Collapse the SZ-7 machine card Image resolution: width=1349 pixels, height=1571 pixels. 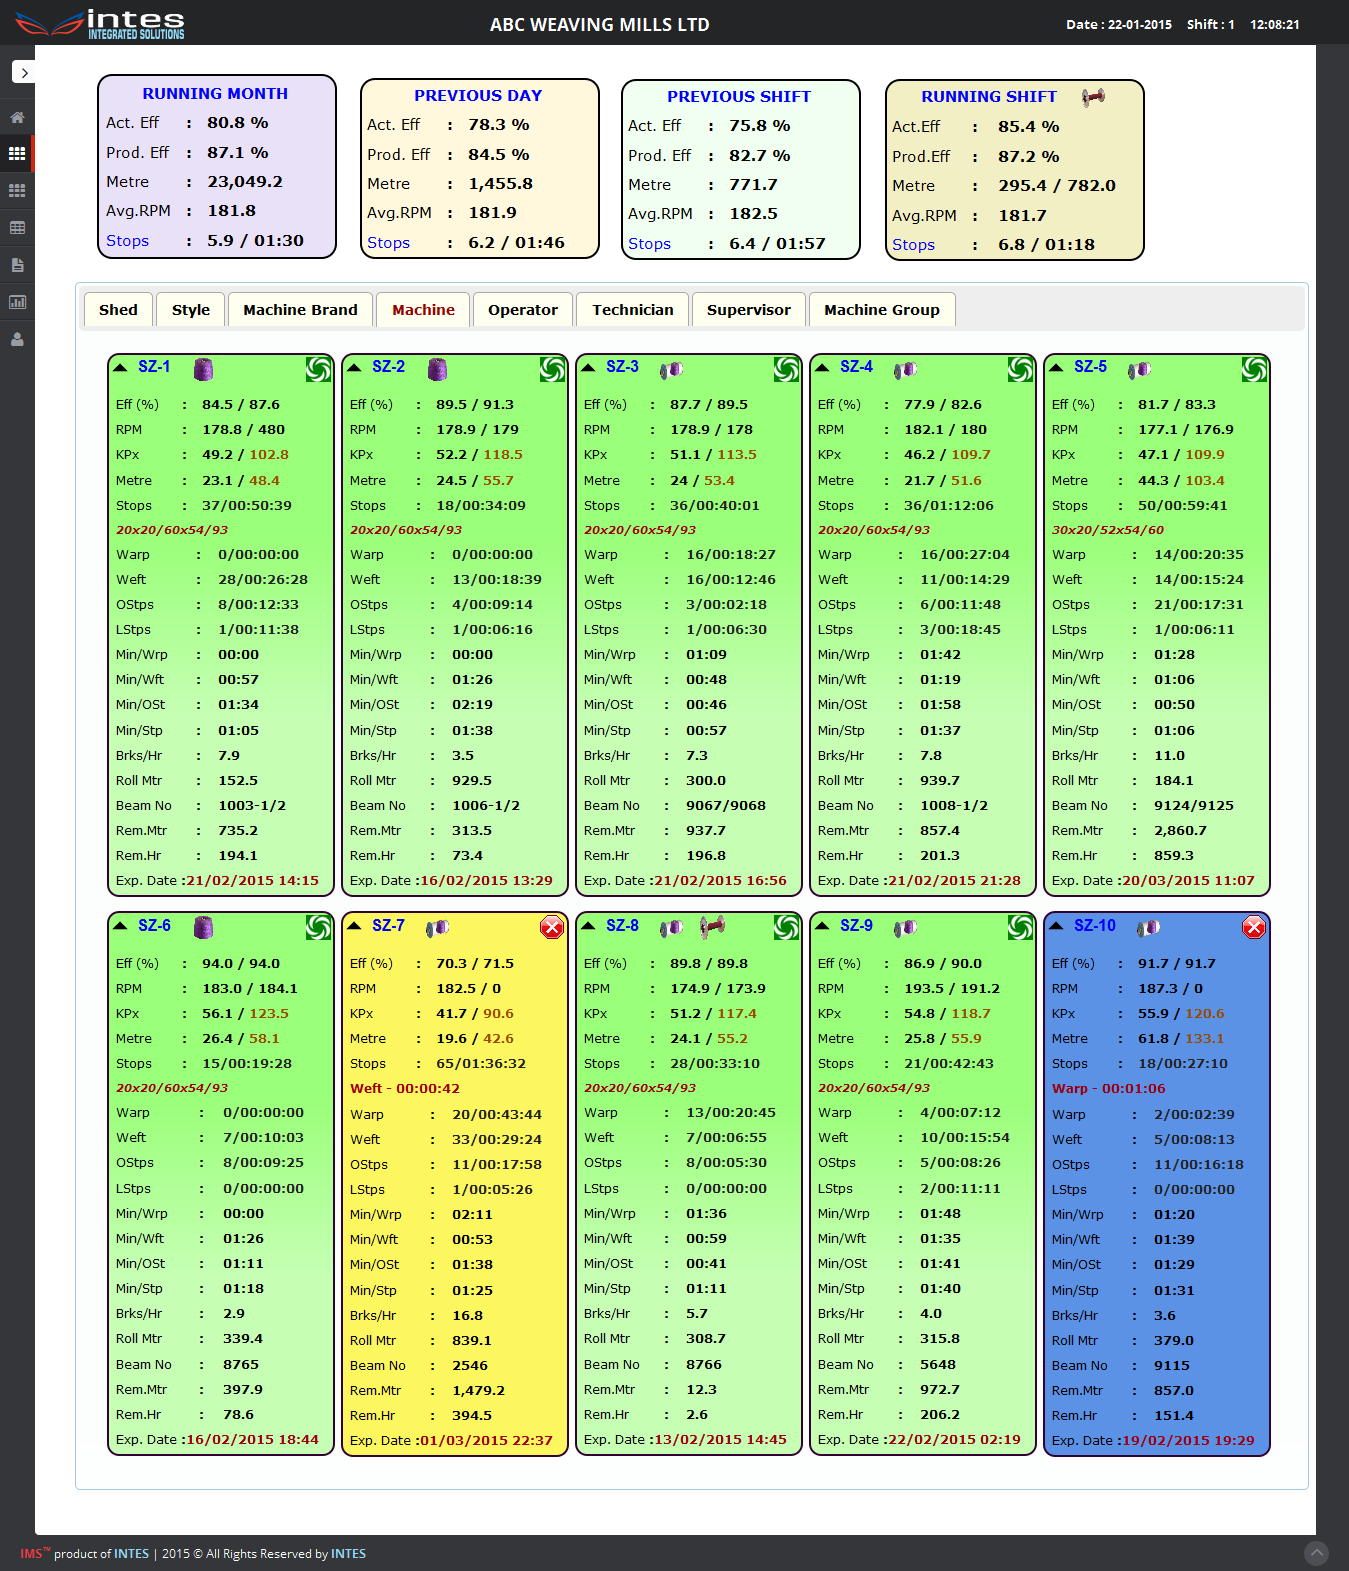(x=354, y=926)
